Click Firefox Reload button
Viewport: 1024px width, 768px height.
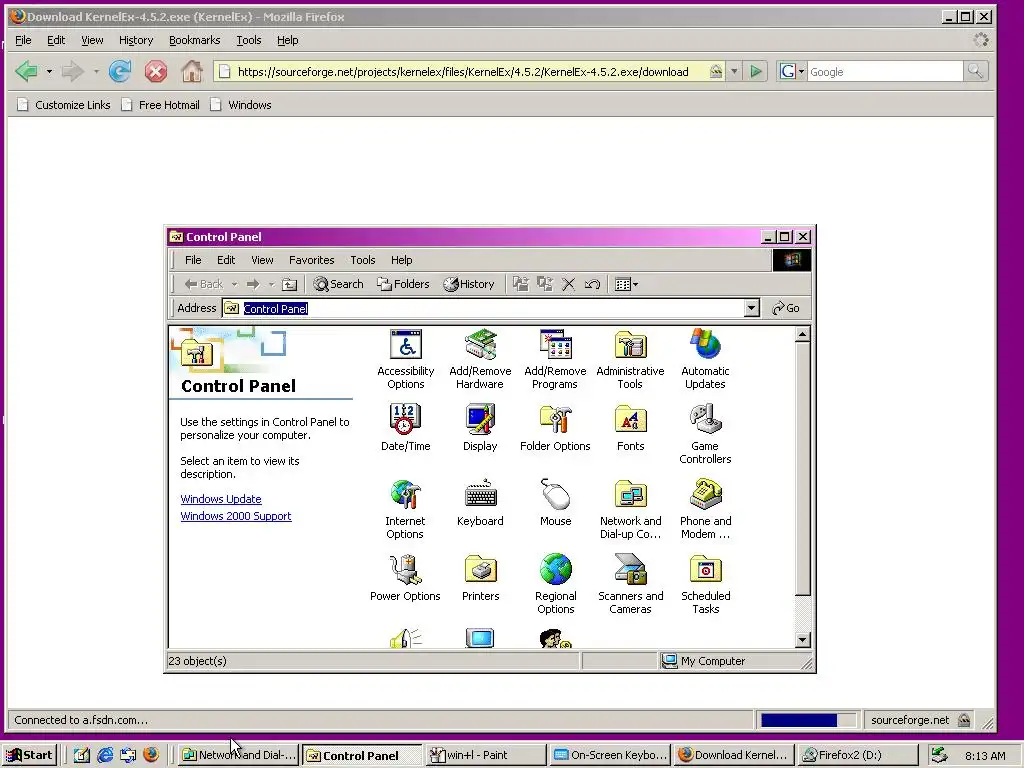click(120, 71)
